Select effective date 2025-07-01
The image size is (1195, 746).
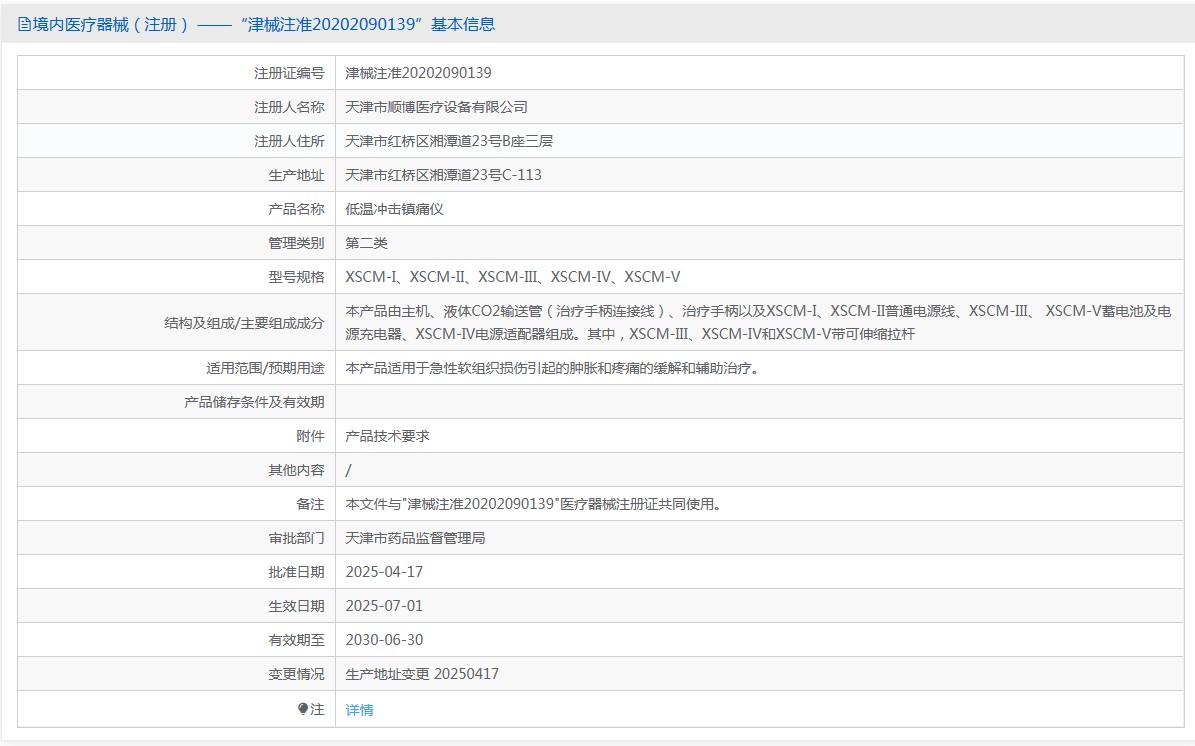pos(384,606)
